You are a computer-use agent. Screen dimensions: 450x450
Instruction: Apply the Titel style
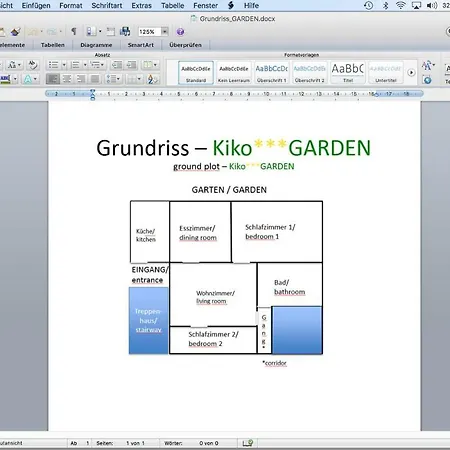point(348,72)
